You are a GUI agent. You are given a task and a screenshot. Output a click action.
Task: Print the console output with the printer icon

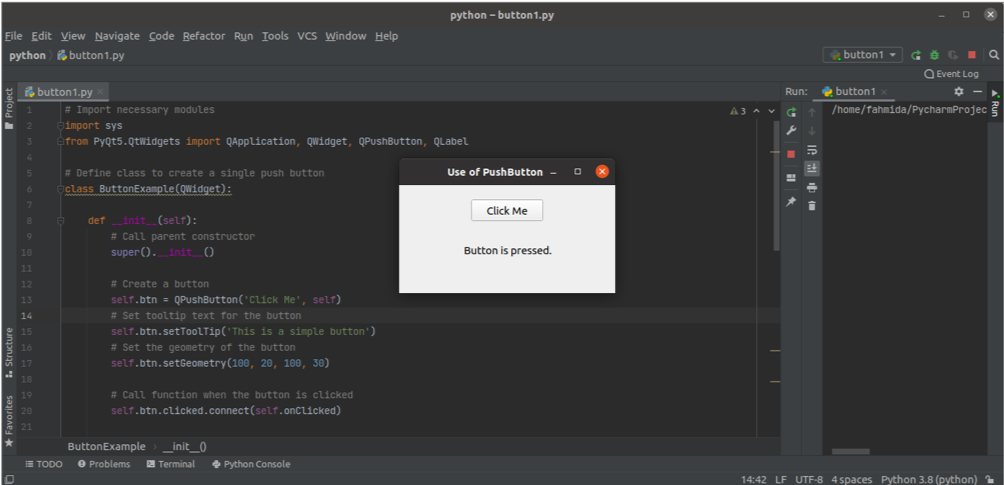point(812,187)
